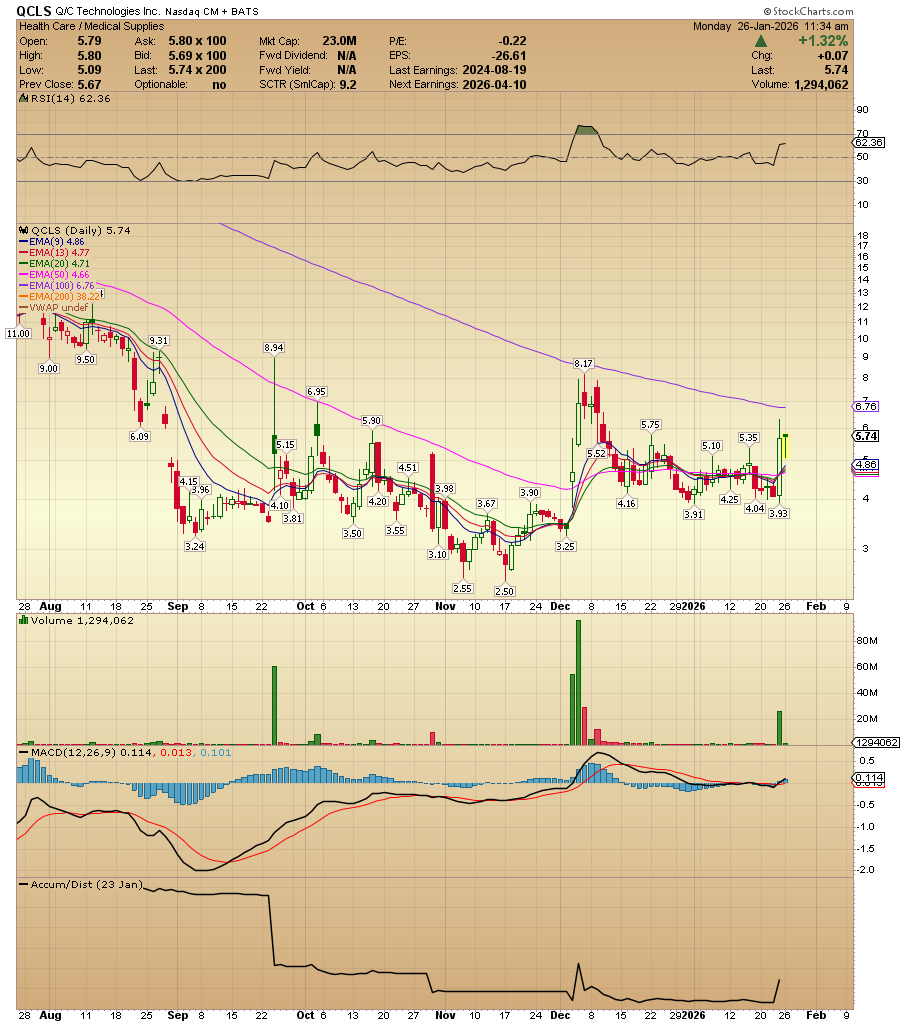Click the 3.24 September low label
Screen dimensions: 900x1023
[x=194, y=546]
